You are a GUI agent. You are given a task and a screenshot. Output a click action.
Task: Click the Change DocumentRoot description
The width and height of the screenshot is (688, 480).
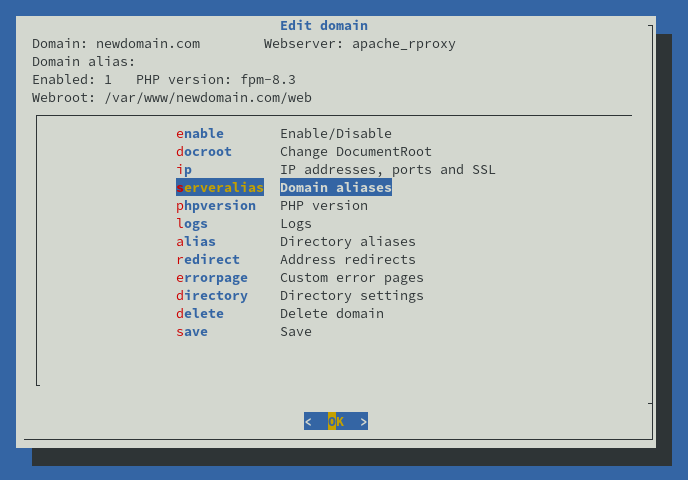(356, 151)
